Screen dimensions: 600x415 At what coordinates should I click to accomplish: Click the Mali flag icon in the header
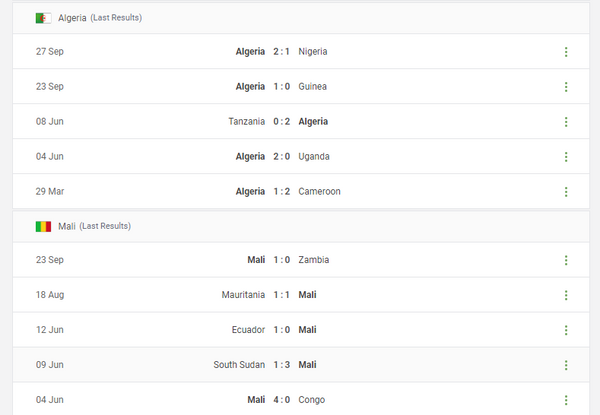pos(43,227)
